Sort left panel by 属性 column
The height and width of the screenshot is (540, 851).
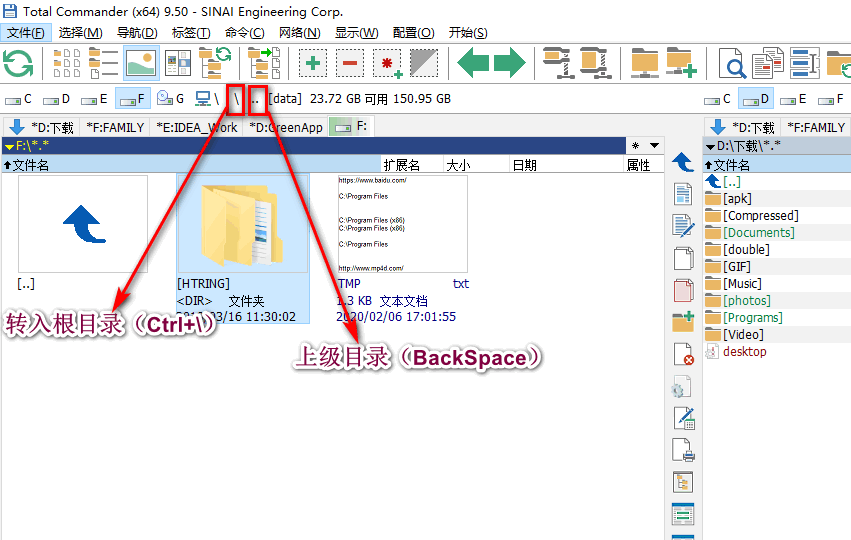(x=644, y=165)
